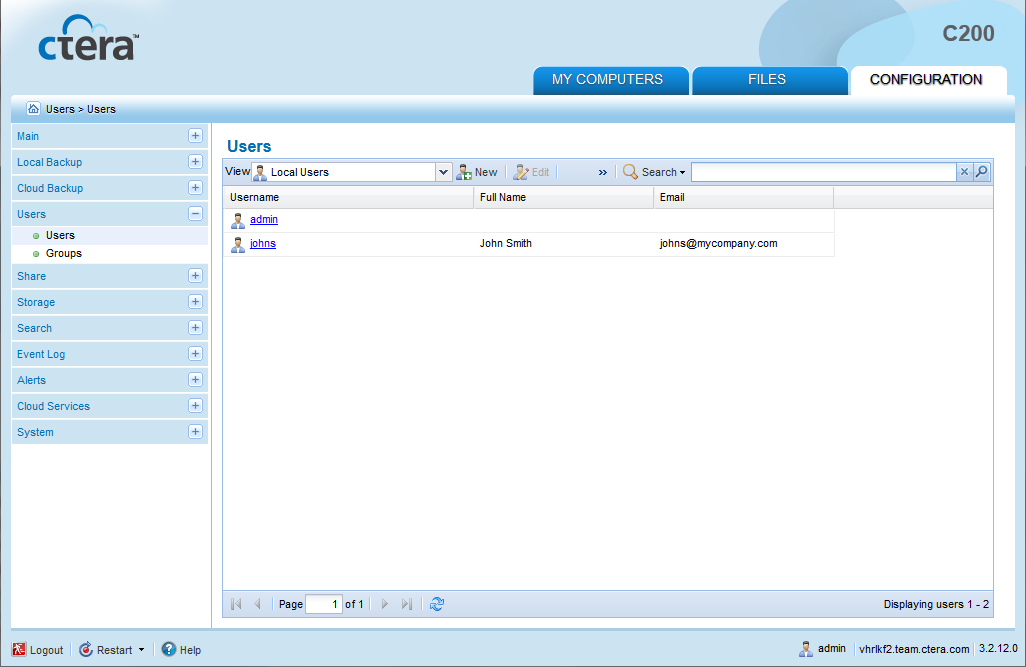
Task: Switch to the FILES tab
Action: [767, 80]
